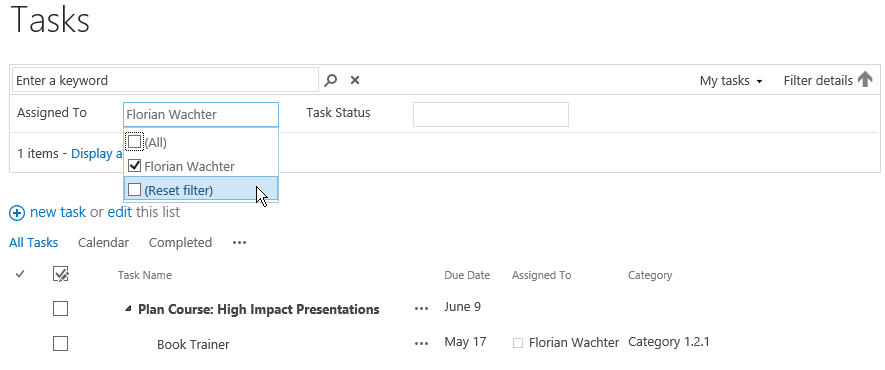The image size is (885, 370).
Task: Open ellipsis menu for Plan Course task
Action: tap(421, 309)
